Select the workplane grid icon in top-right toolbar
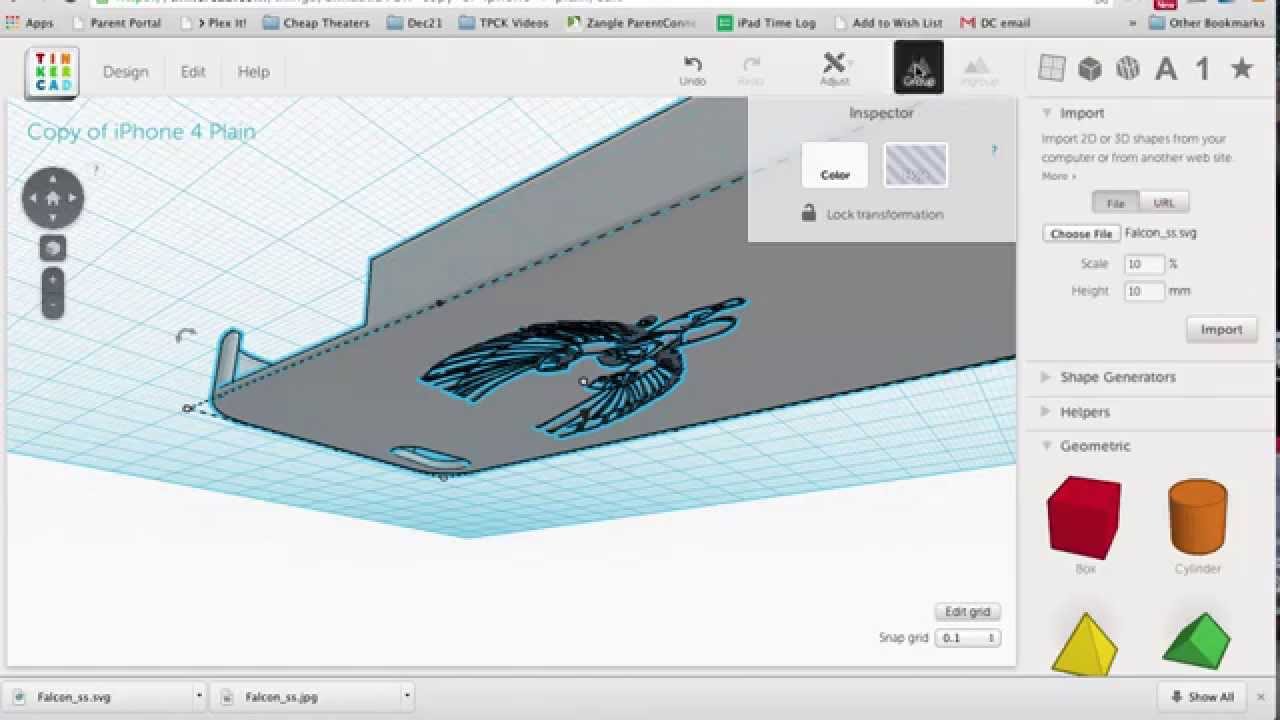This screenshot has width=1280, height=720. coord(1051,68)
